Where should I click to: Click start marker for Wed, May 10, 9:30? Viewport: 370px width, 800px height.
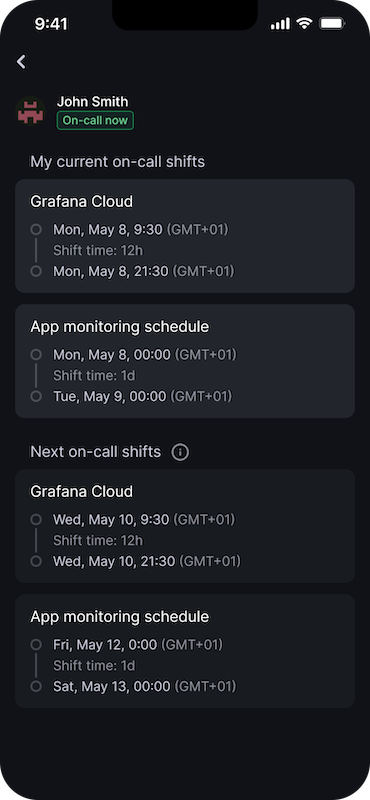[36, 519]
